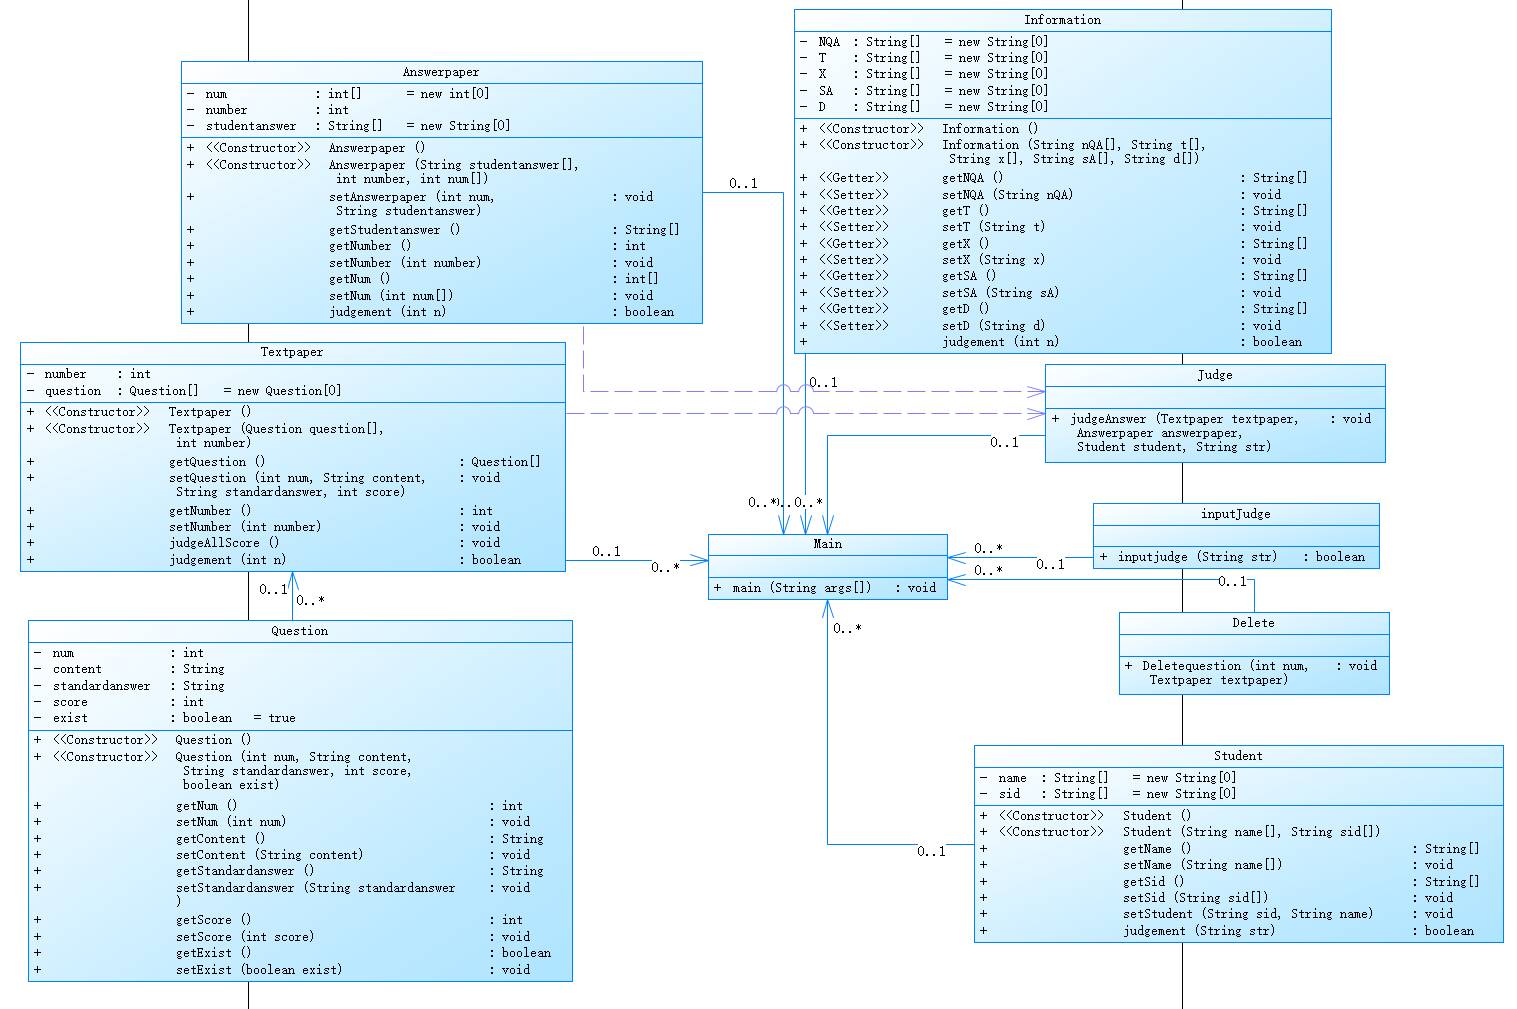Select the "question" attribute in Textpaper
The height and width of the screenshot is (1009, 1517).
73,391
